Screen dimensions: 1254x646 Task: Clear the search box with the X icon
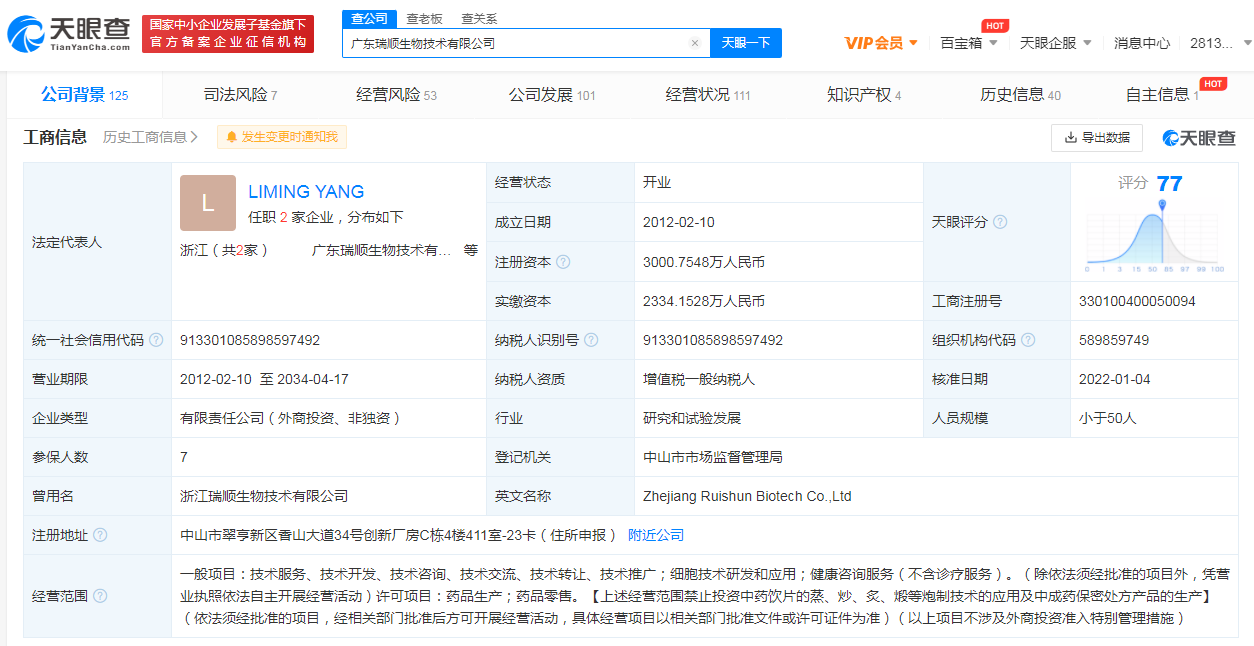pos(695,43)
